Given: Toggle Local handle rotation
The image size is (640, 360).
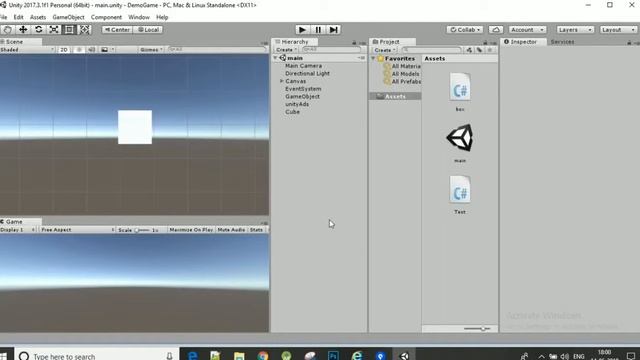Looking at the screenshot, I should point(148,30).
